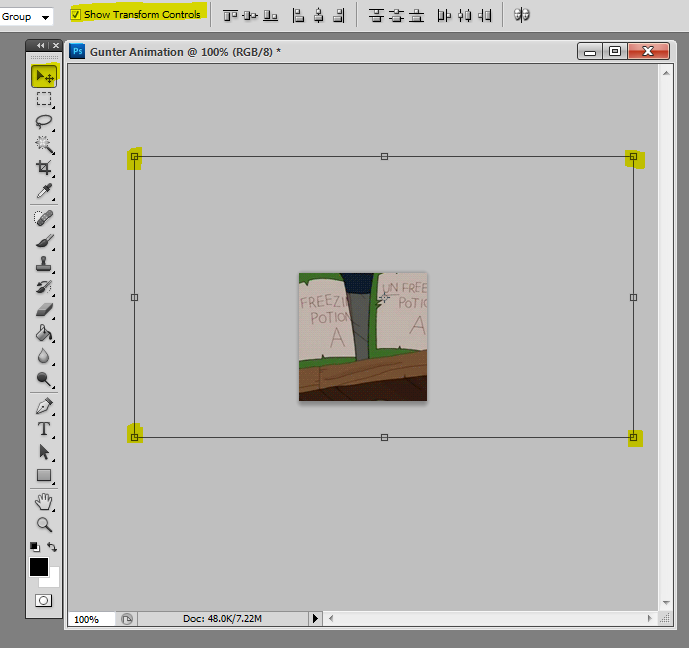
Task: Select the Blur tool
Action: click(44, 356)
